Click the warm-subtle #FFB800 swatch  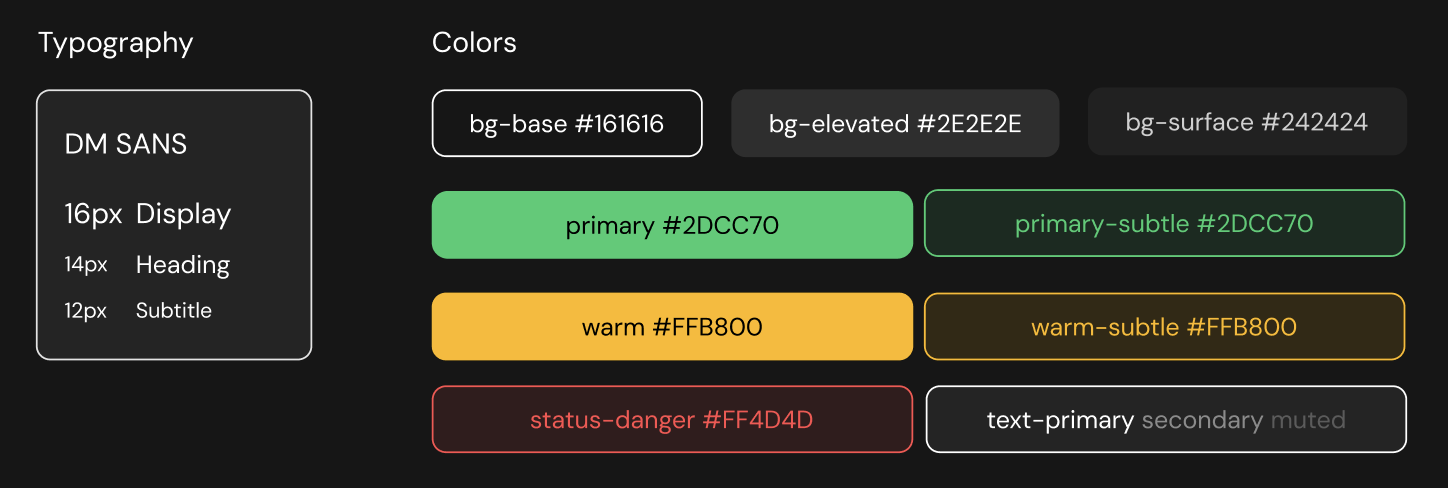[x=1164, y=327]
